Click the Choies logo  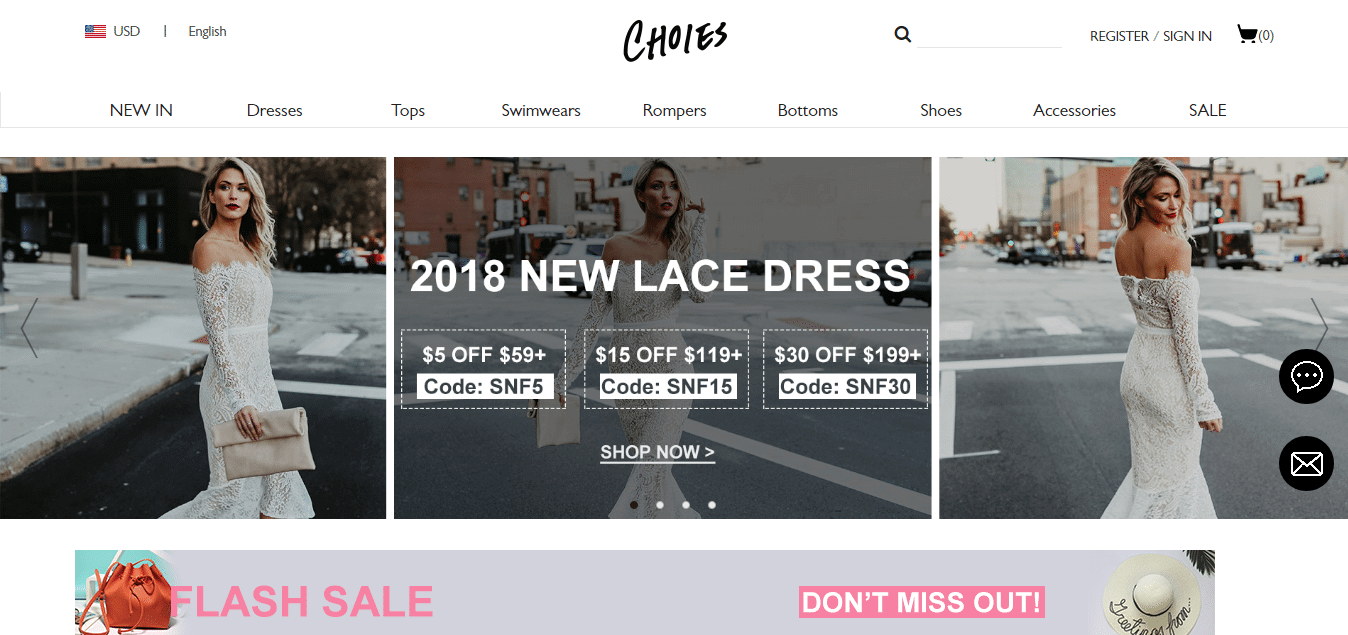(x=675, y=40)
